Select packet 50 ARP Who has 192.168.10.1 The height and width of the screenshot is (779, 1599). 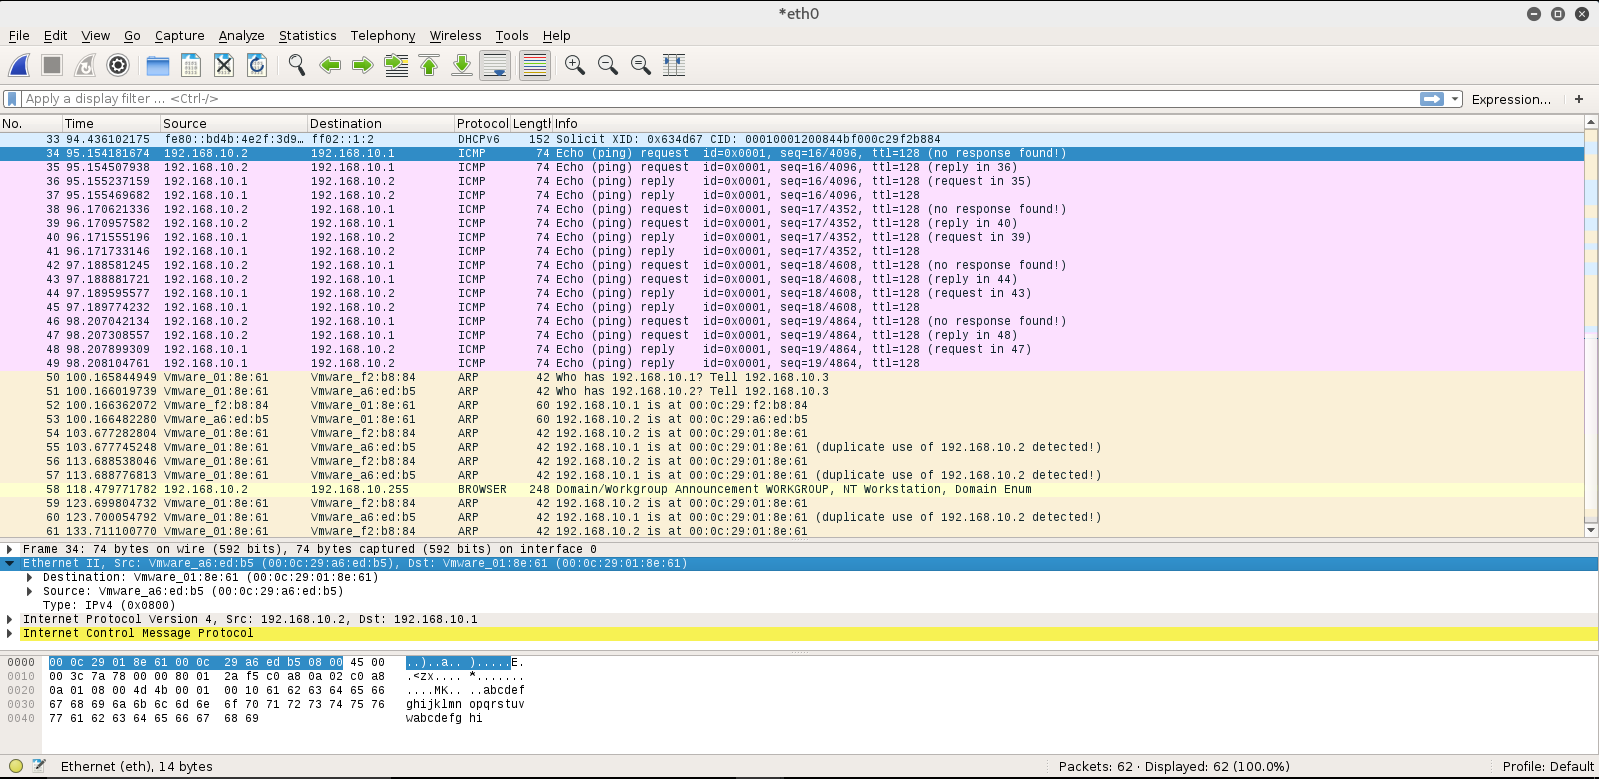click(x=792, y=377)
